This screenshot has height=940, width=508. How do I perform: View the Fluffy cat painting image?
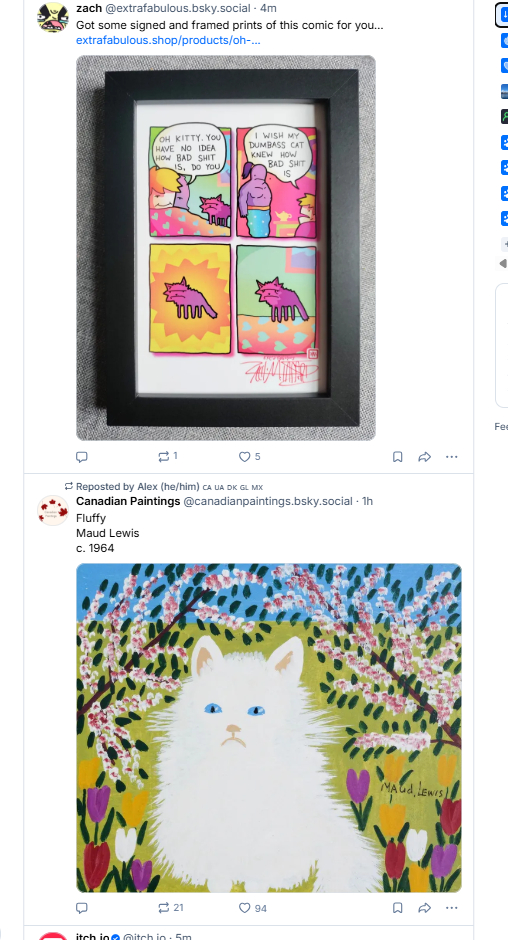point(269,728)
